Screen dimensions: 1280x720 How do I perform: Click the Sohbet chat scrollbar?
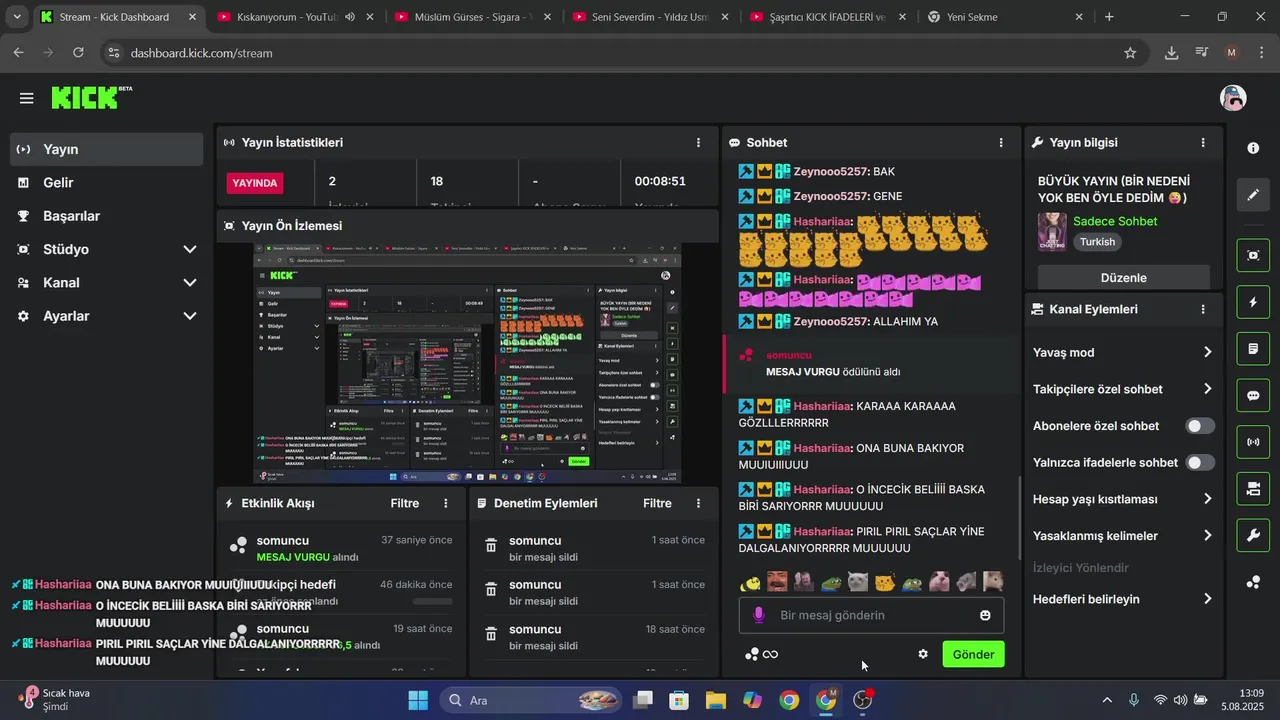[1019, 517]
